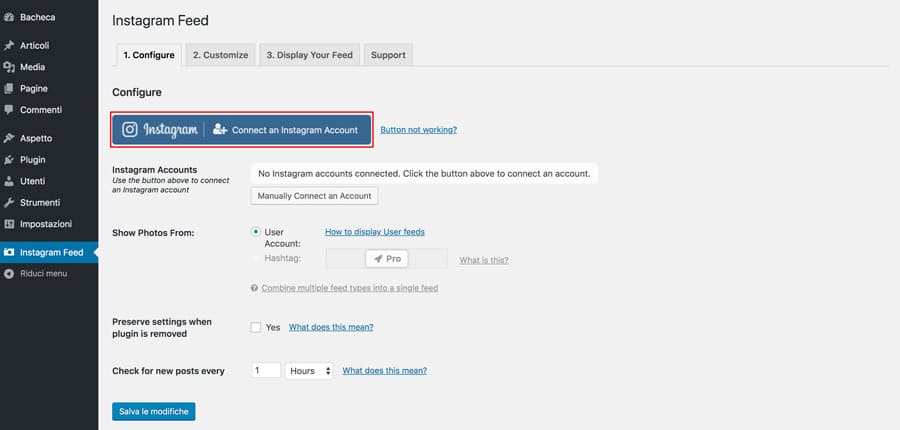
Task: Click the Articoli pin icon
Action: tap(9, 45)
